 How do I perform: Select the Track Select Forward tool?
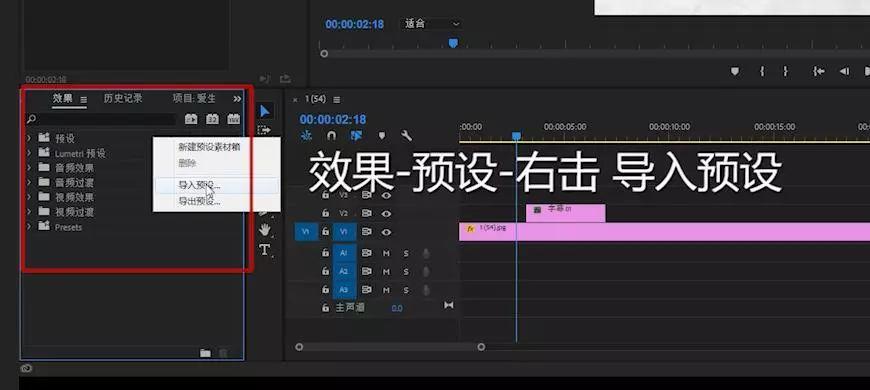pyautogui.click(x=264, y=130)
